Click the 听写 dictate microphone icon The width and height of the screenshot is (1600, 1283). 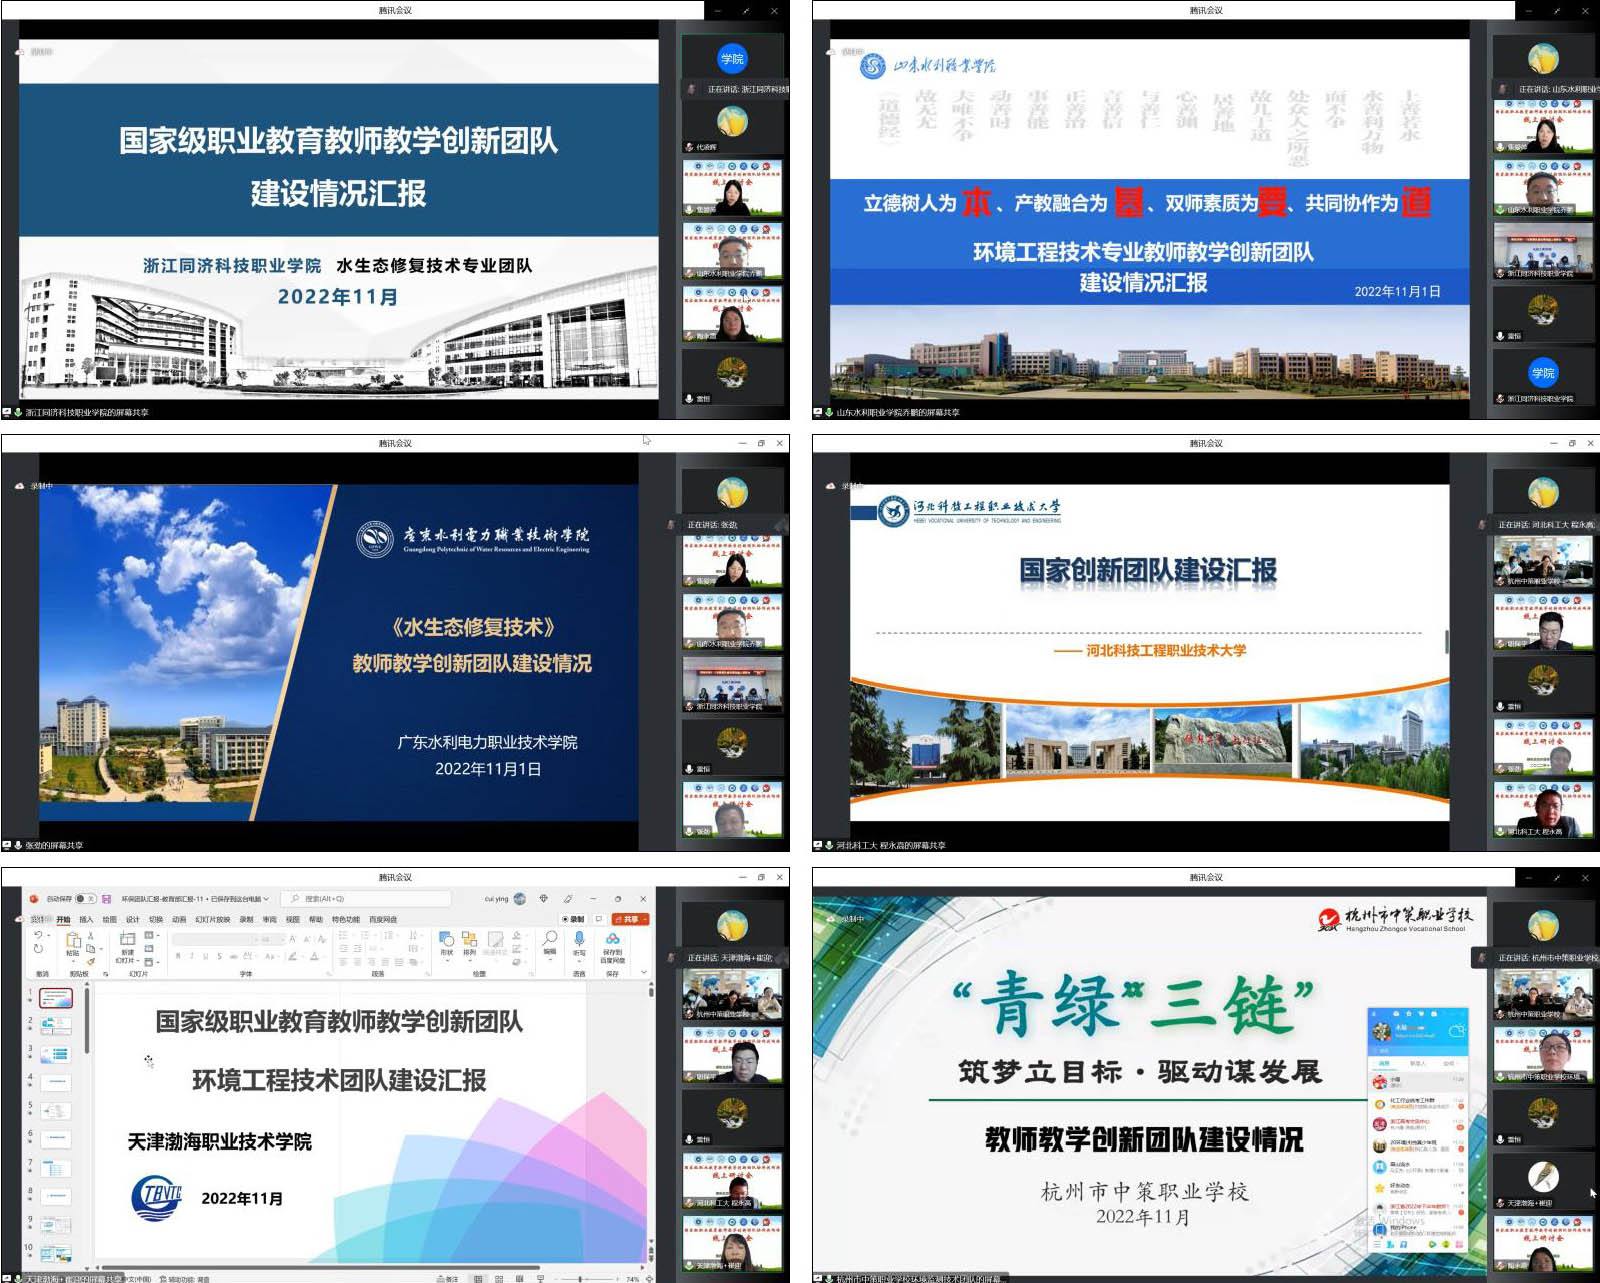(x=579, y=940)
